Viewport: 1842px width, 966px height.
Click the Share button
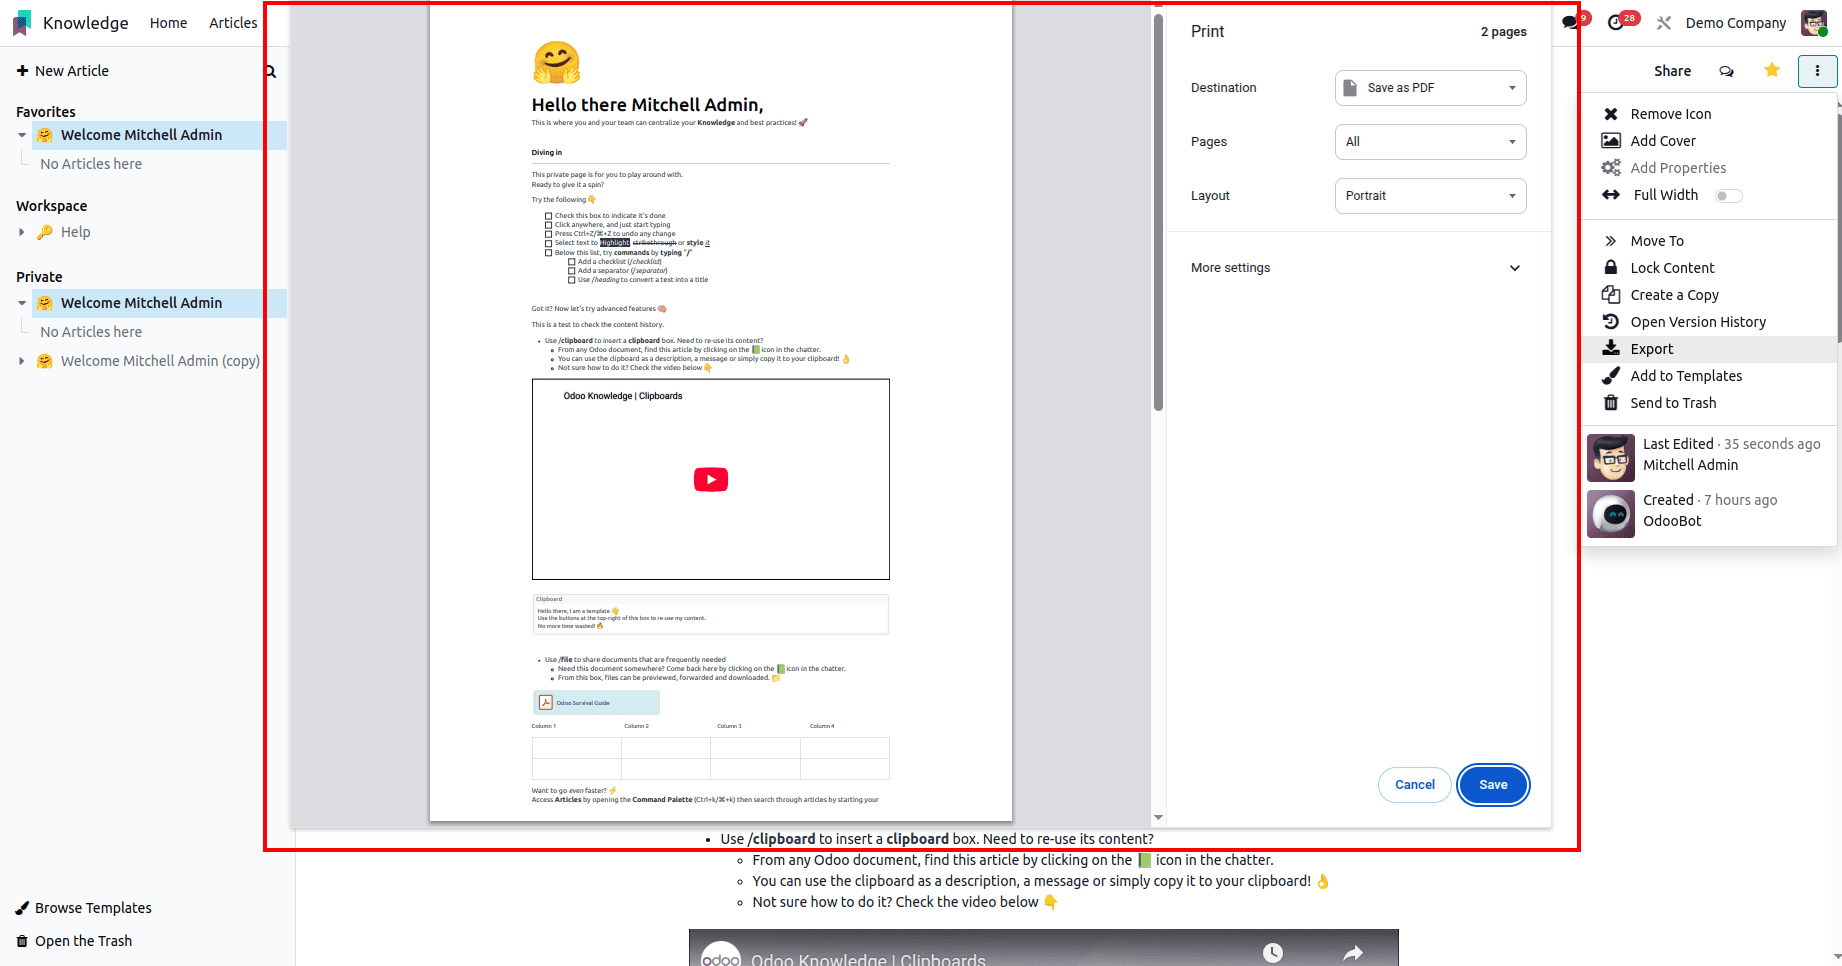[x=1672, y=71]
